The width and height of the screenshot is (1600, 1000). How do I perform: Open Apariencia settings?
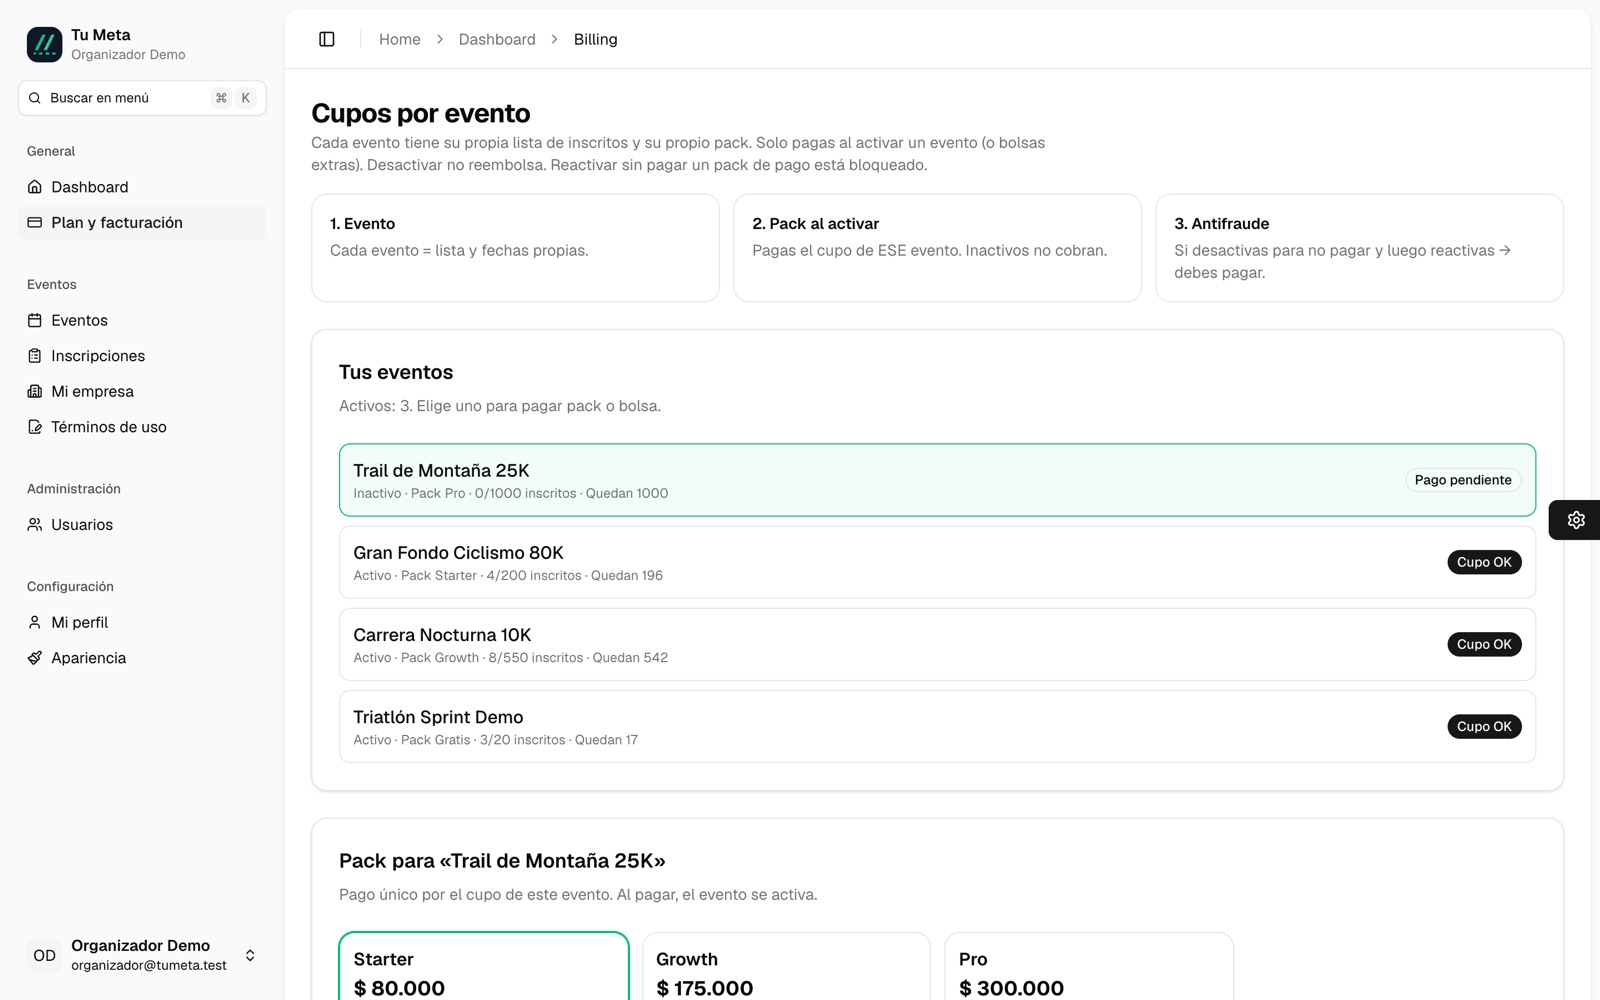tap(142, 658)
